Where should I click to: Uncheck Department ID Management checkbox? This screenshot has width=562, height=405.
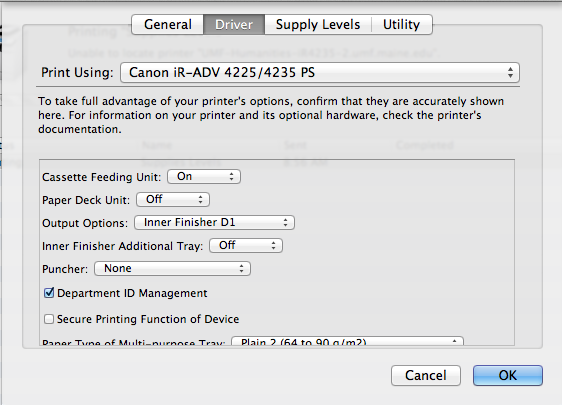pyautogui.click(x=49, y=293)
